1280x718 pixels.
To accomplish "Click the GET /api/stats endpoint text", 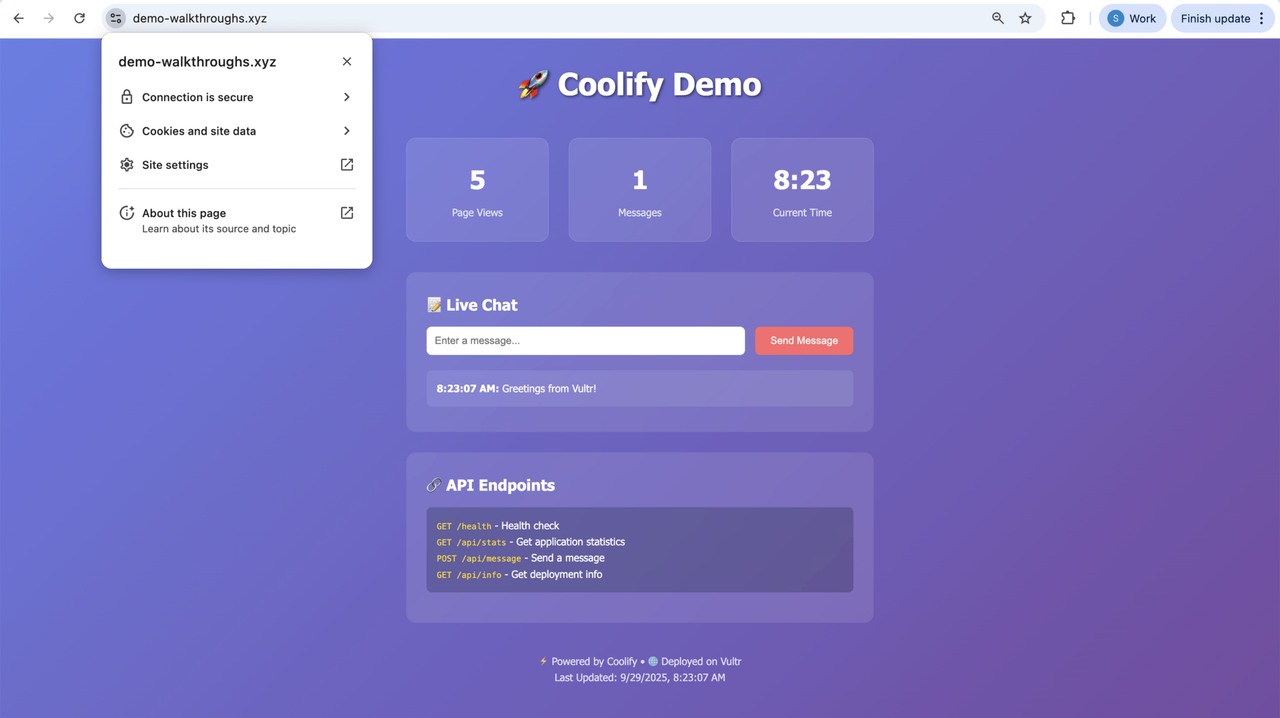I will click(471, 542).
